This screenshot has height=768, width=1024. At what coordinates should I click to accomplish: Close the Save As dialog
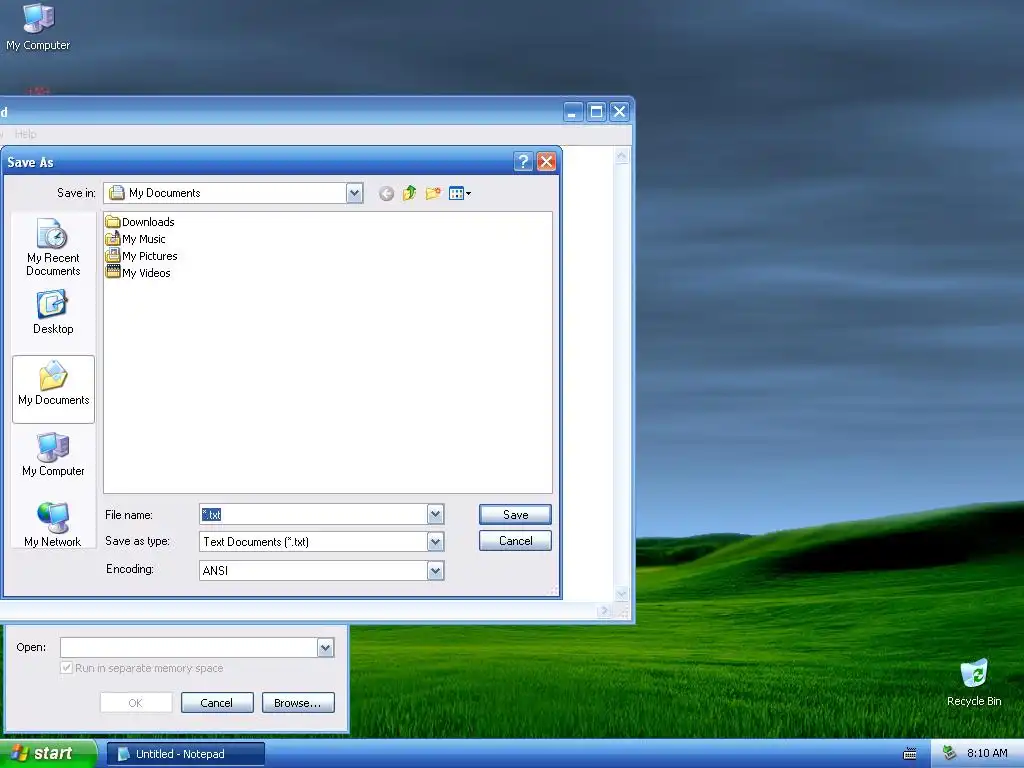pos(547,162)
